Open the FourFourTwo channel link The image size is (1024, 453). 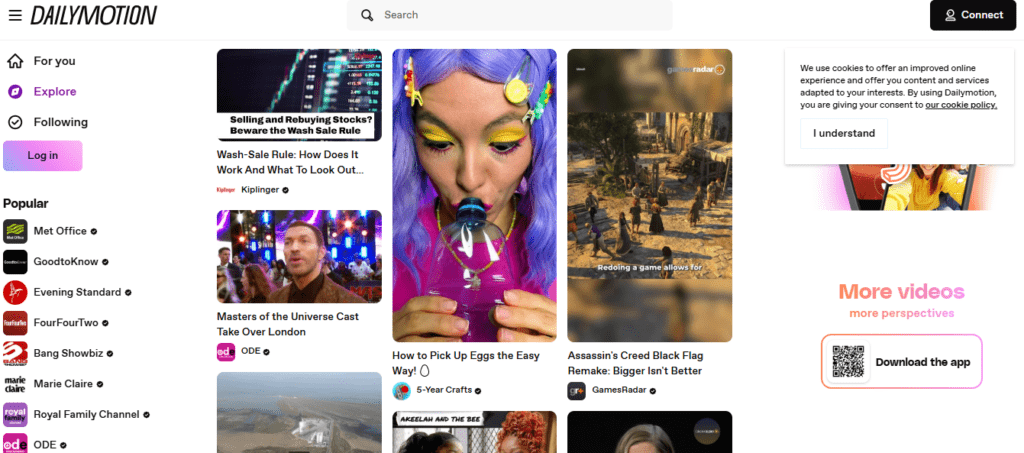pos(66,323)
